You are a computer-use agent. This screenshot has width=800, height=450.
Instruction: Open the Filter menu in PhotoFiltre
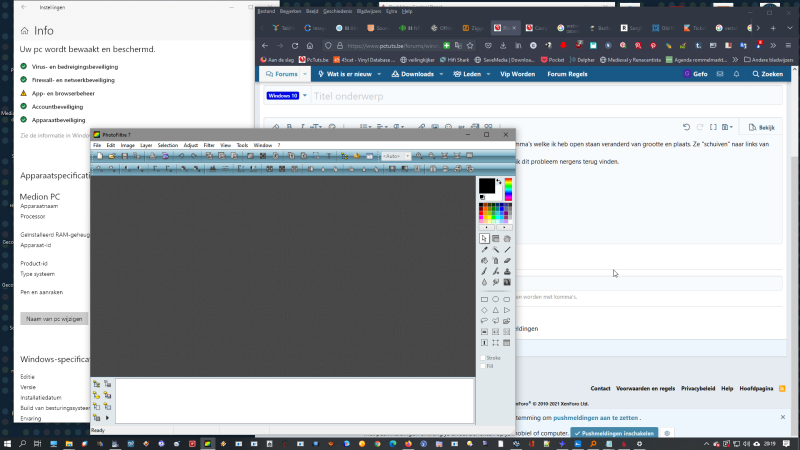(x=209, y=145)
